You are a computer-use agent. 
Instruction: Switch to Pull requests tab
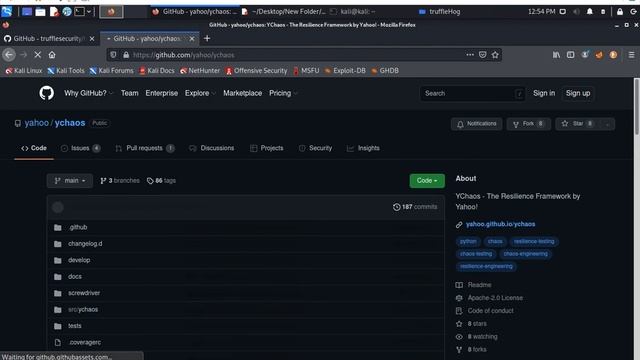coord(145,148)
